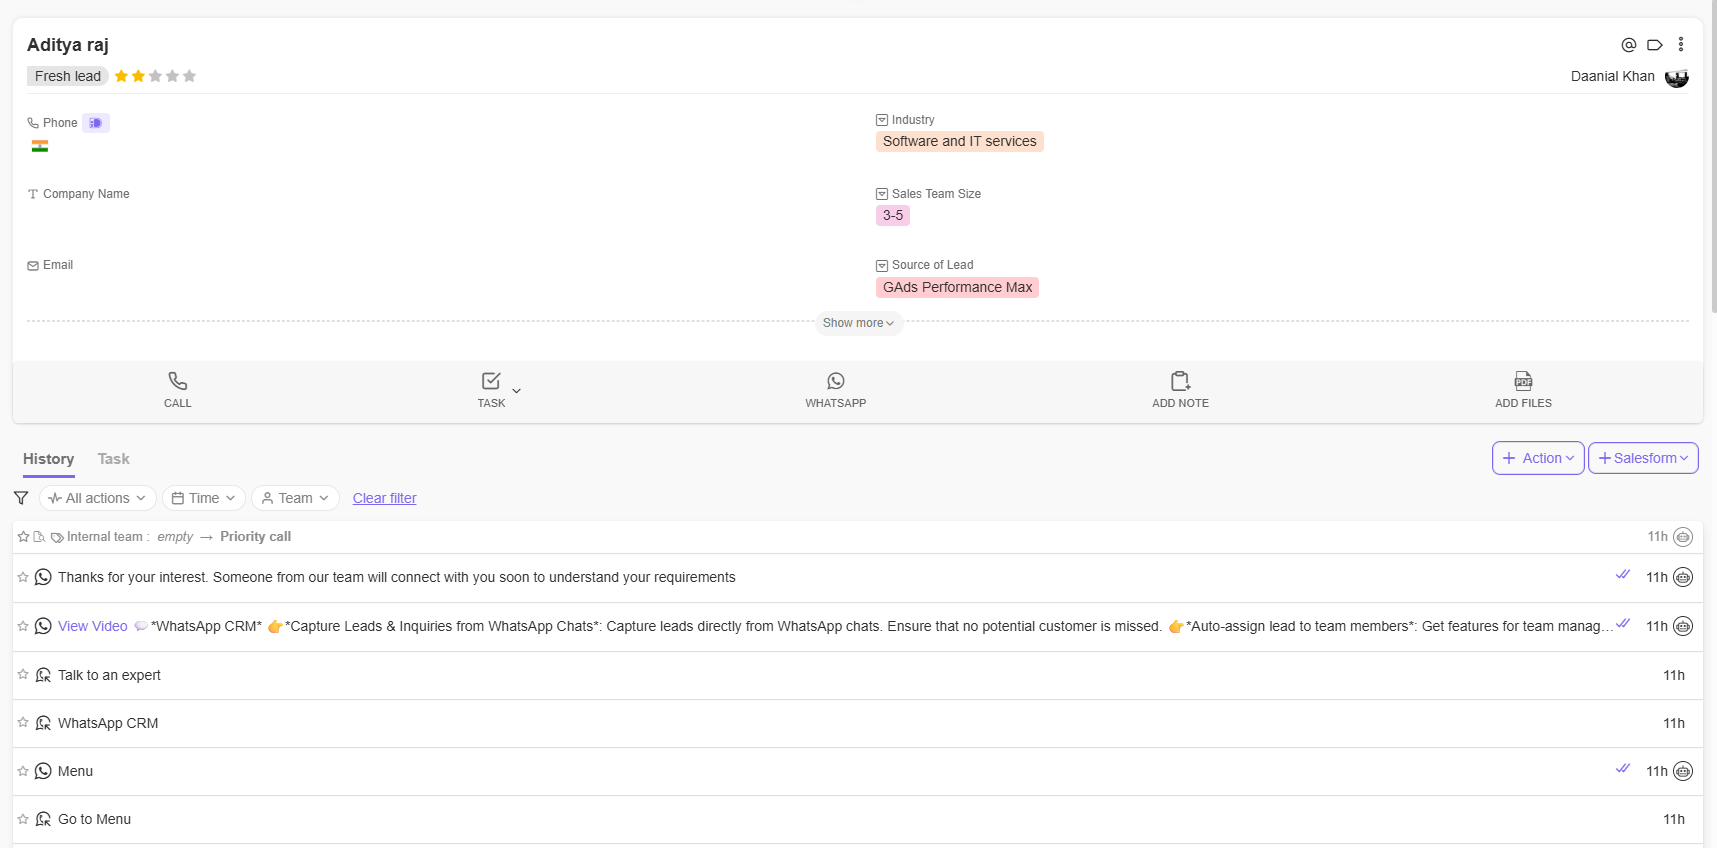Set lead rating to three stars
Viewport: 1717px width, 848px height.
coord(155,76)
